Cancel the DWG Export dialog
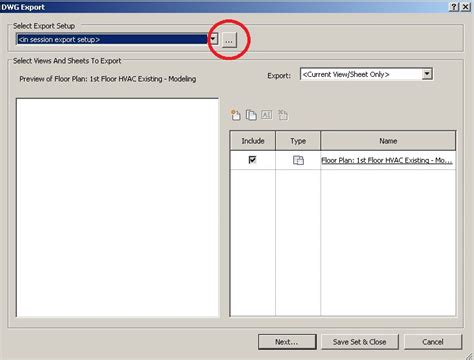The width and height of the screenshot is (474, 360). point(433,342)
